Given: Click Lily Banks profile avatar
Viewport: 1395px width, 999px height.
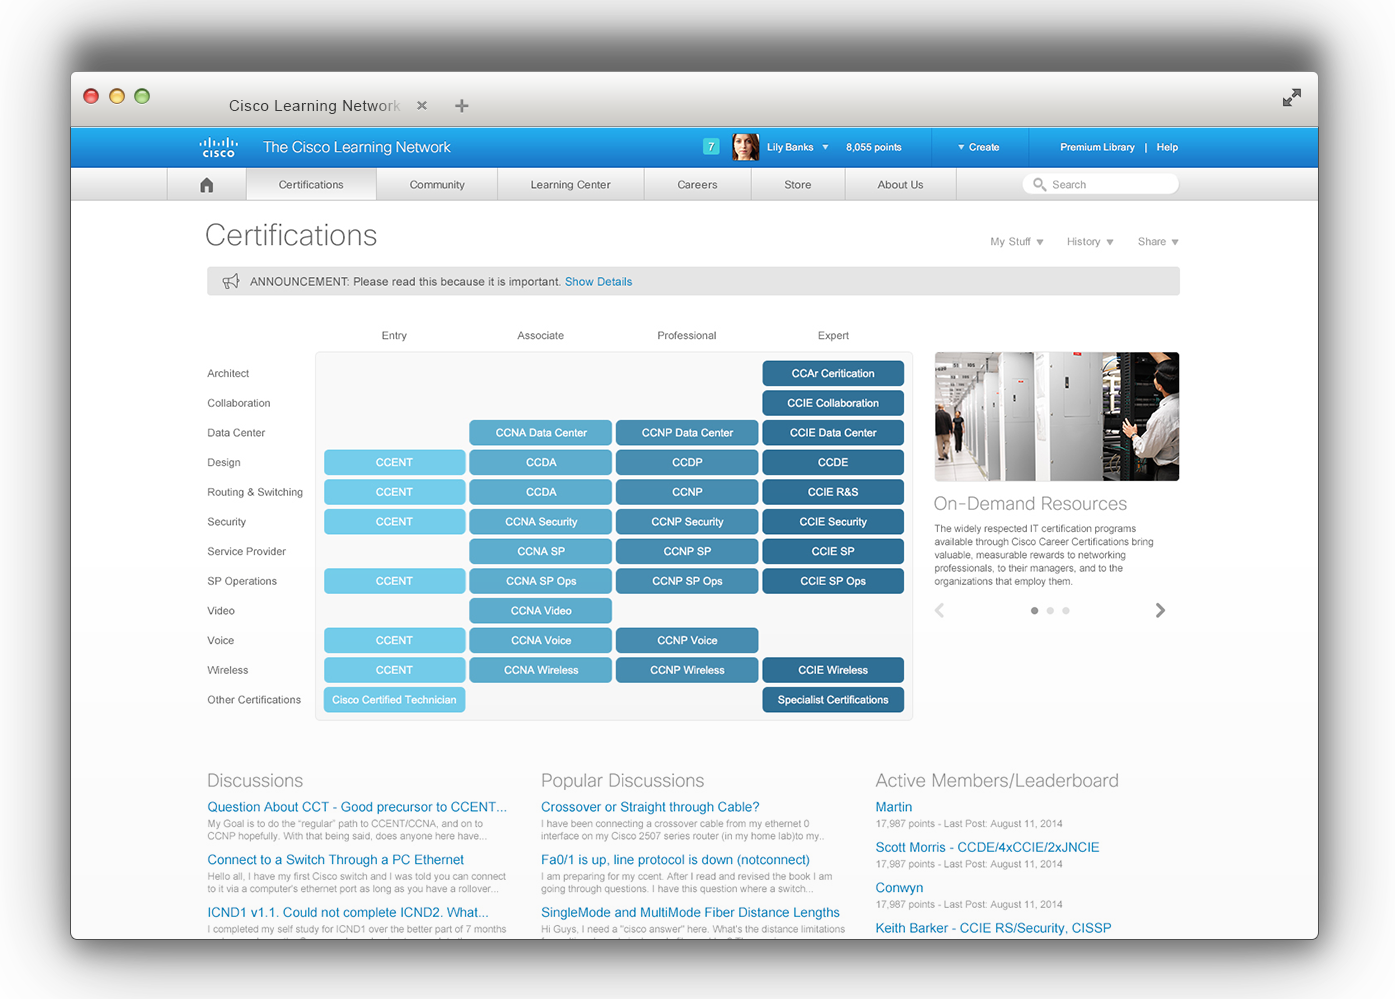Looking at the screenshot, I should pyautogui.click(x=745, y=147).
